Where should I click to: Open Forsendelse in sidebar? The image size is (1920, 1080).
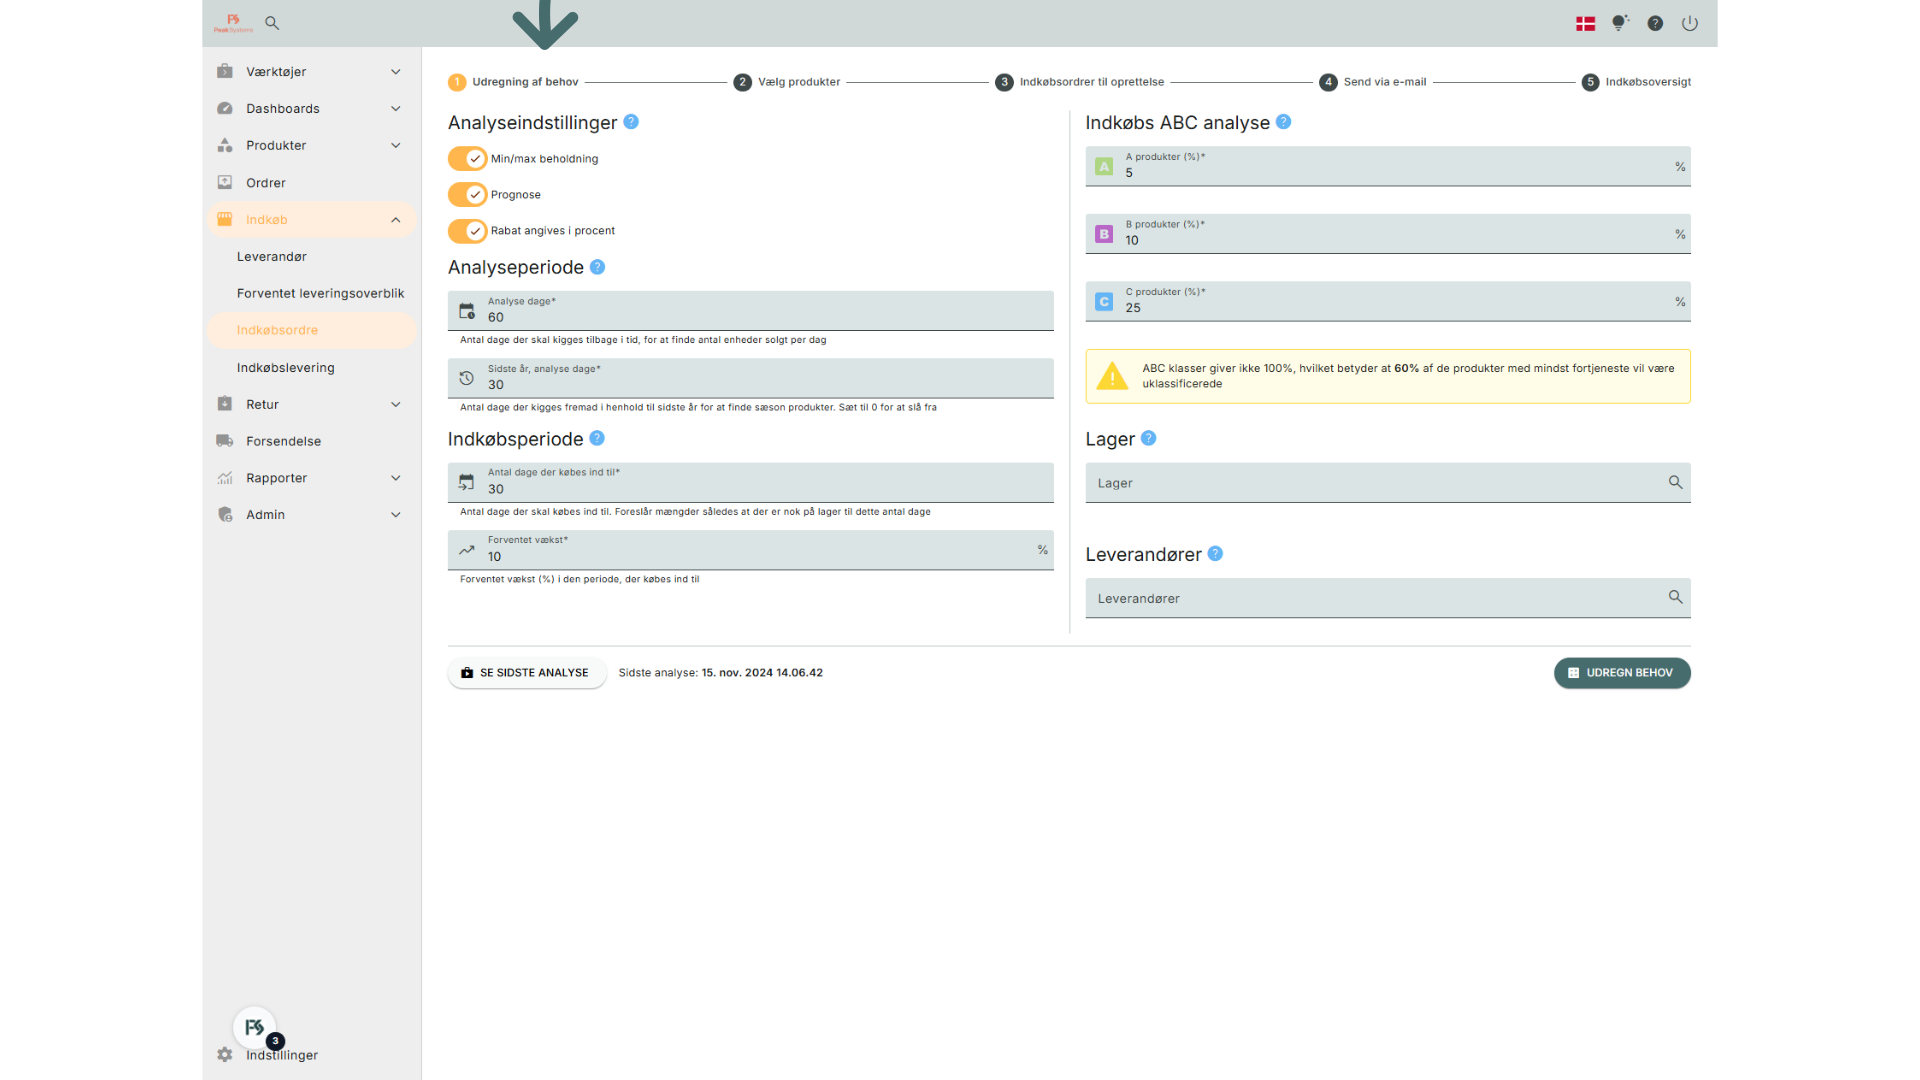point(312,441)
